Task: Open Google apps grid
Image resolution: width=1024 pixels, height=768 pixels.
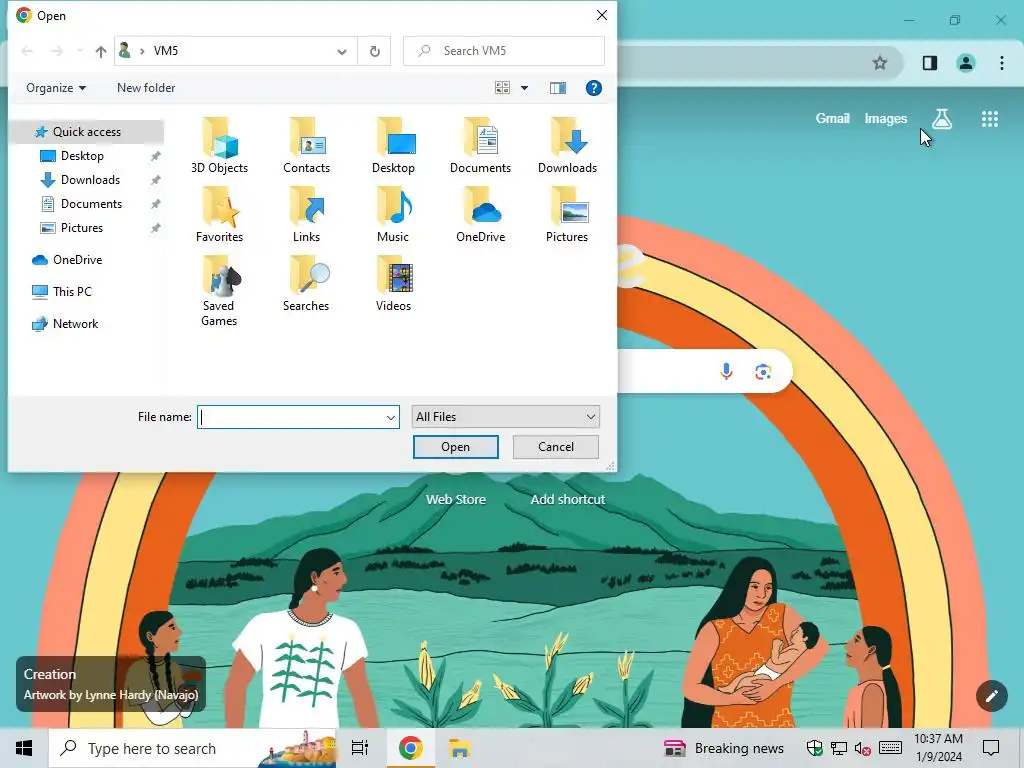Action: pos(989,119)
